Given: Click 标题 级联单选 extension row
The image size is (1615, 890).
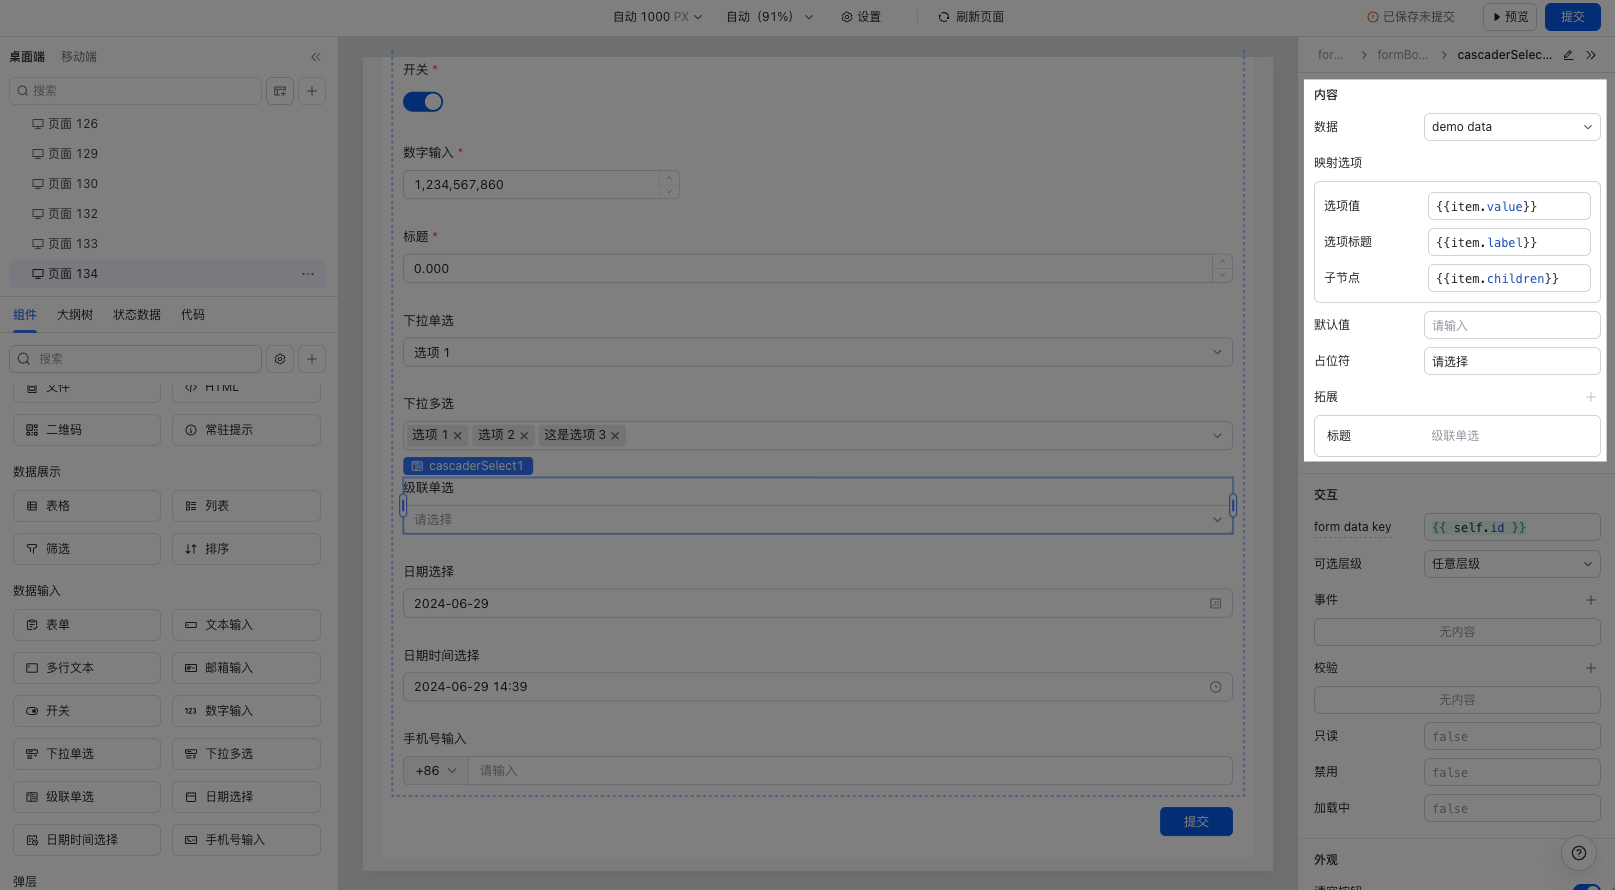Looking at the screenshot, I should point(1457,436).
